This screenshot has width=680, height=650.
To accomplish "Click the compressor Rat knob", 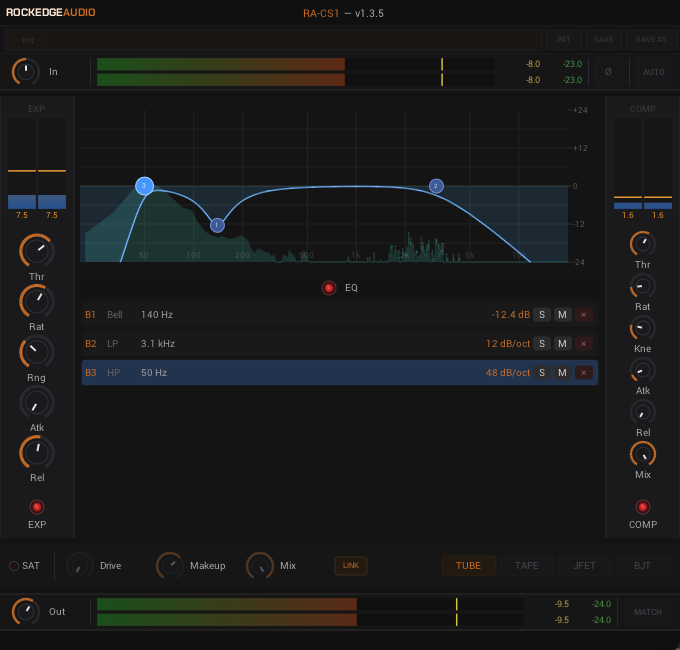I will (642, 286).
